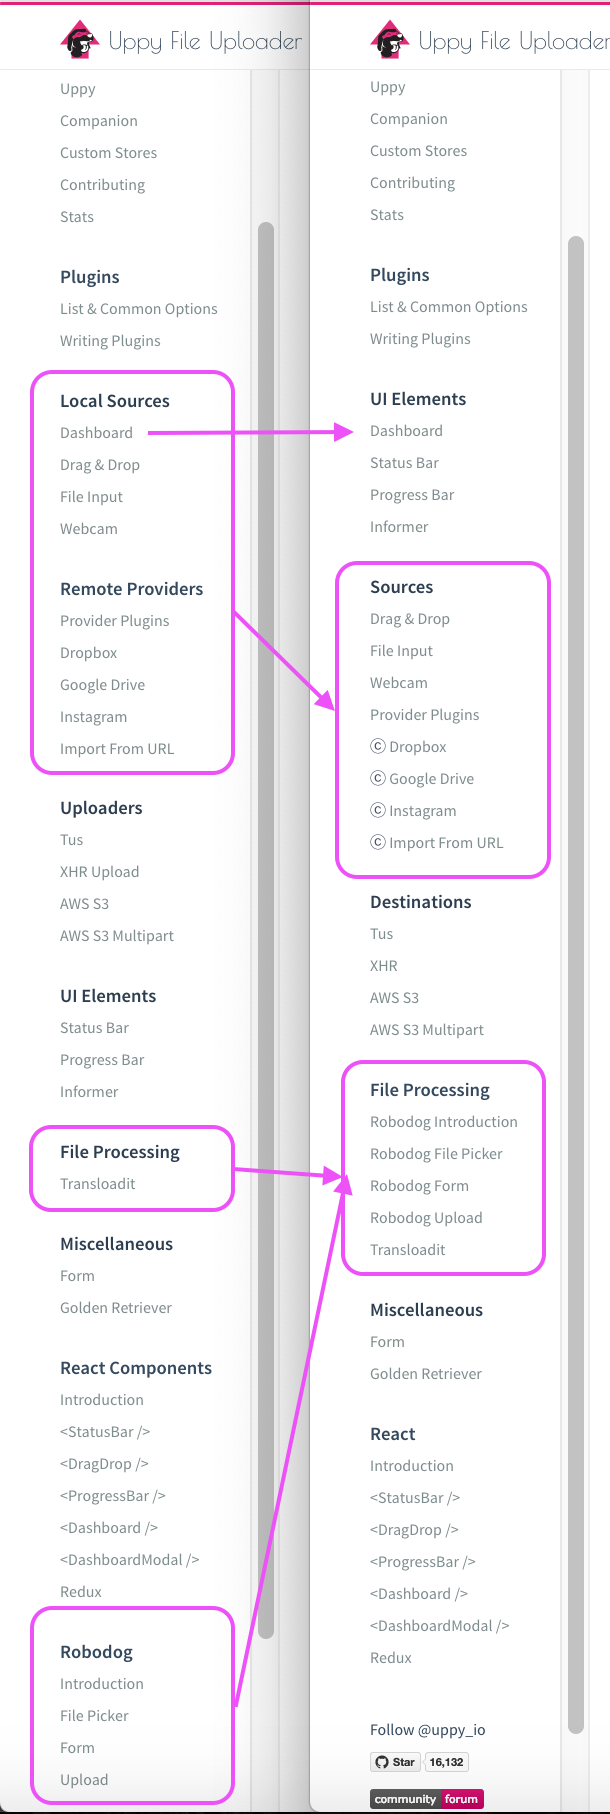
Task: Open the community forum badge
Action: pyautogui.click(x=427, y=1799)
